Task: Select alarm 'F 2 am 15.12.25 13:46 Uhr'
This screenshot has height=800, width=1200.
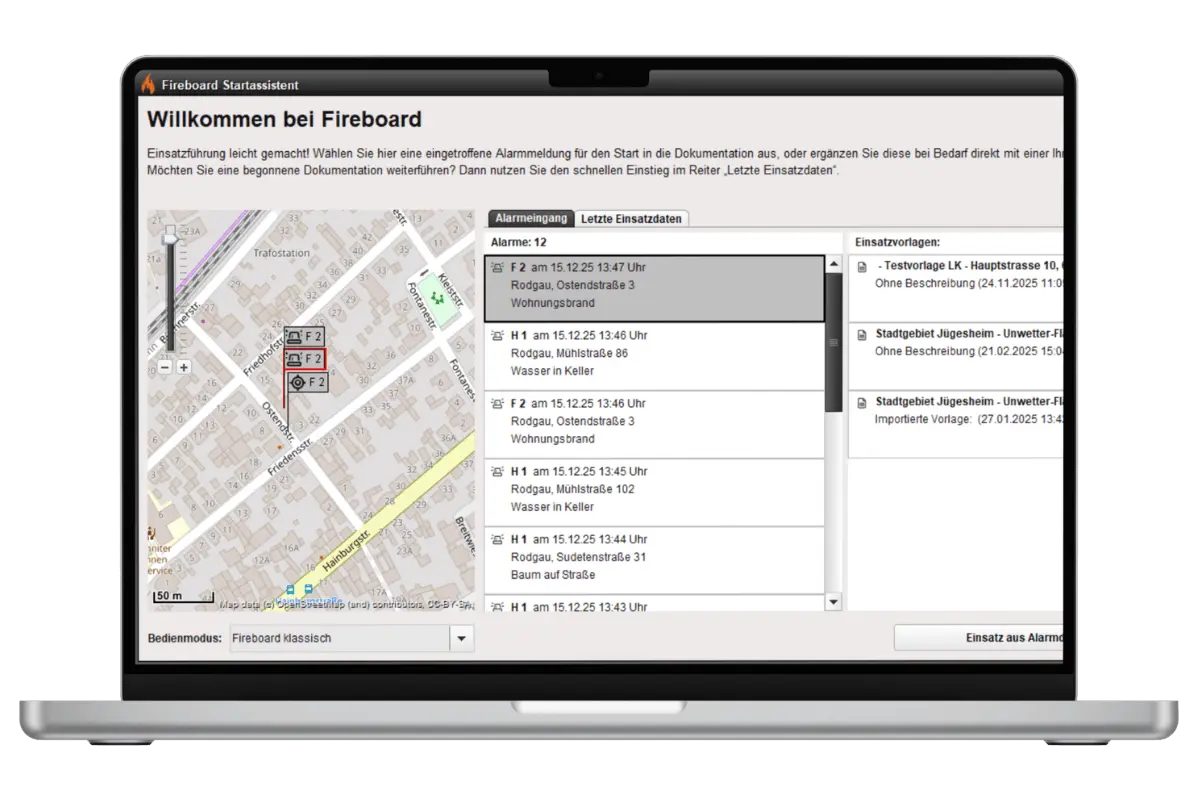Action: click(655, 424)
